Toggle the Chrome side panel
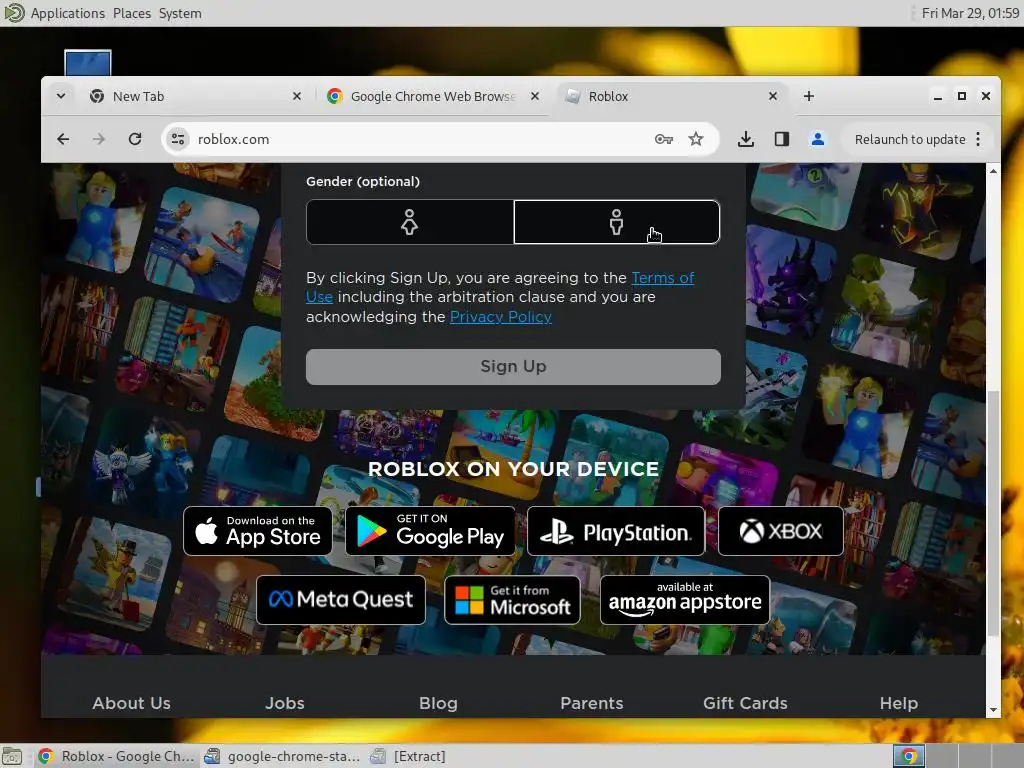The height and width of the screenshot is (768, 1024). click(x=782, y=139)
